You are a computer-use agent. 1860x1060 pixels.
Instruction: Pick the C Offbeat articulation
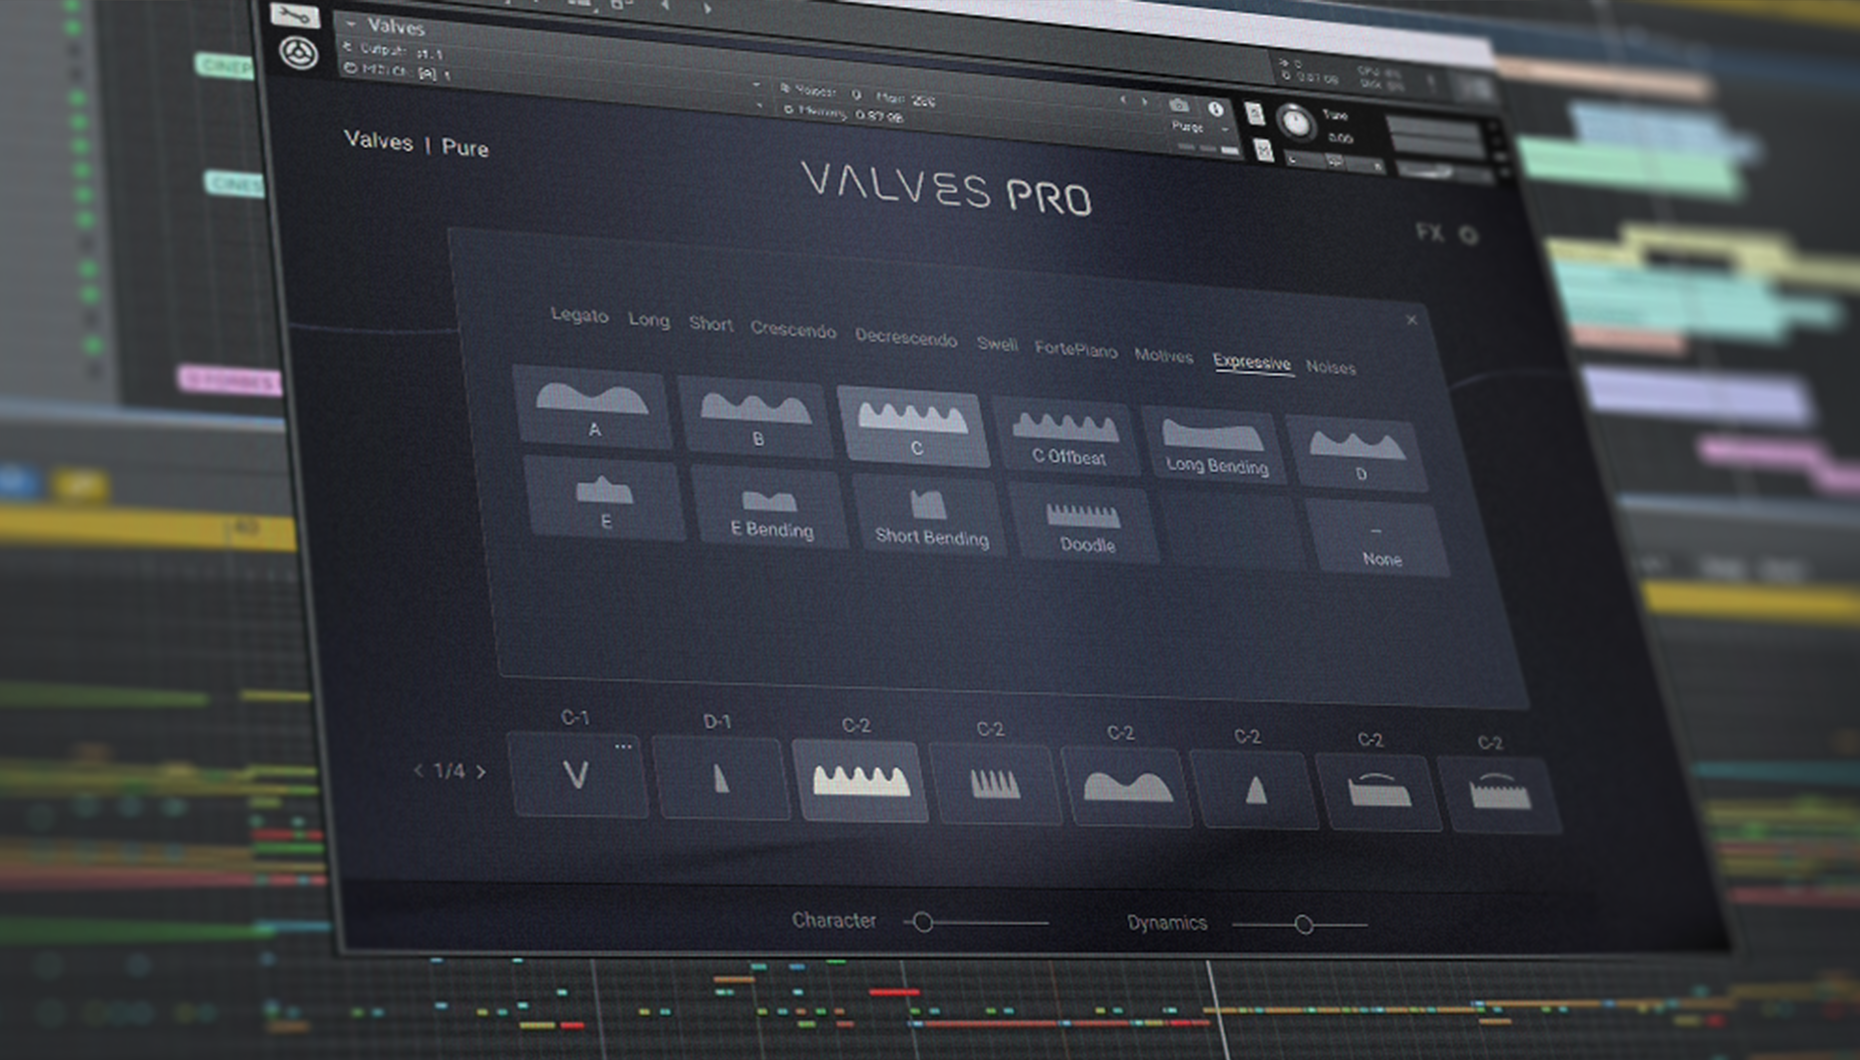point(1066,435)
